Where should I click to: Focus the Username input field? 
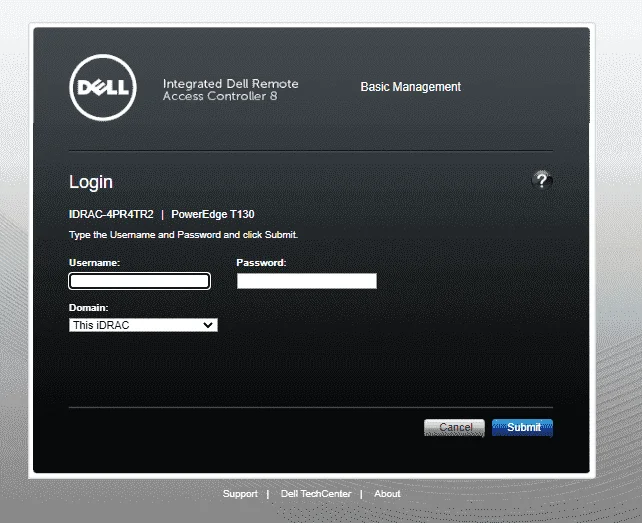(x=140, y=281)
